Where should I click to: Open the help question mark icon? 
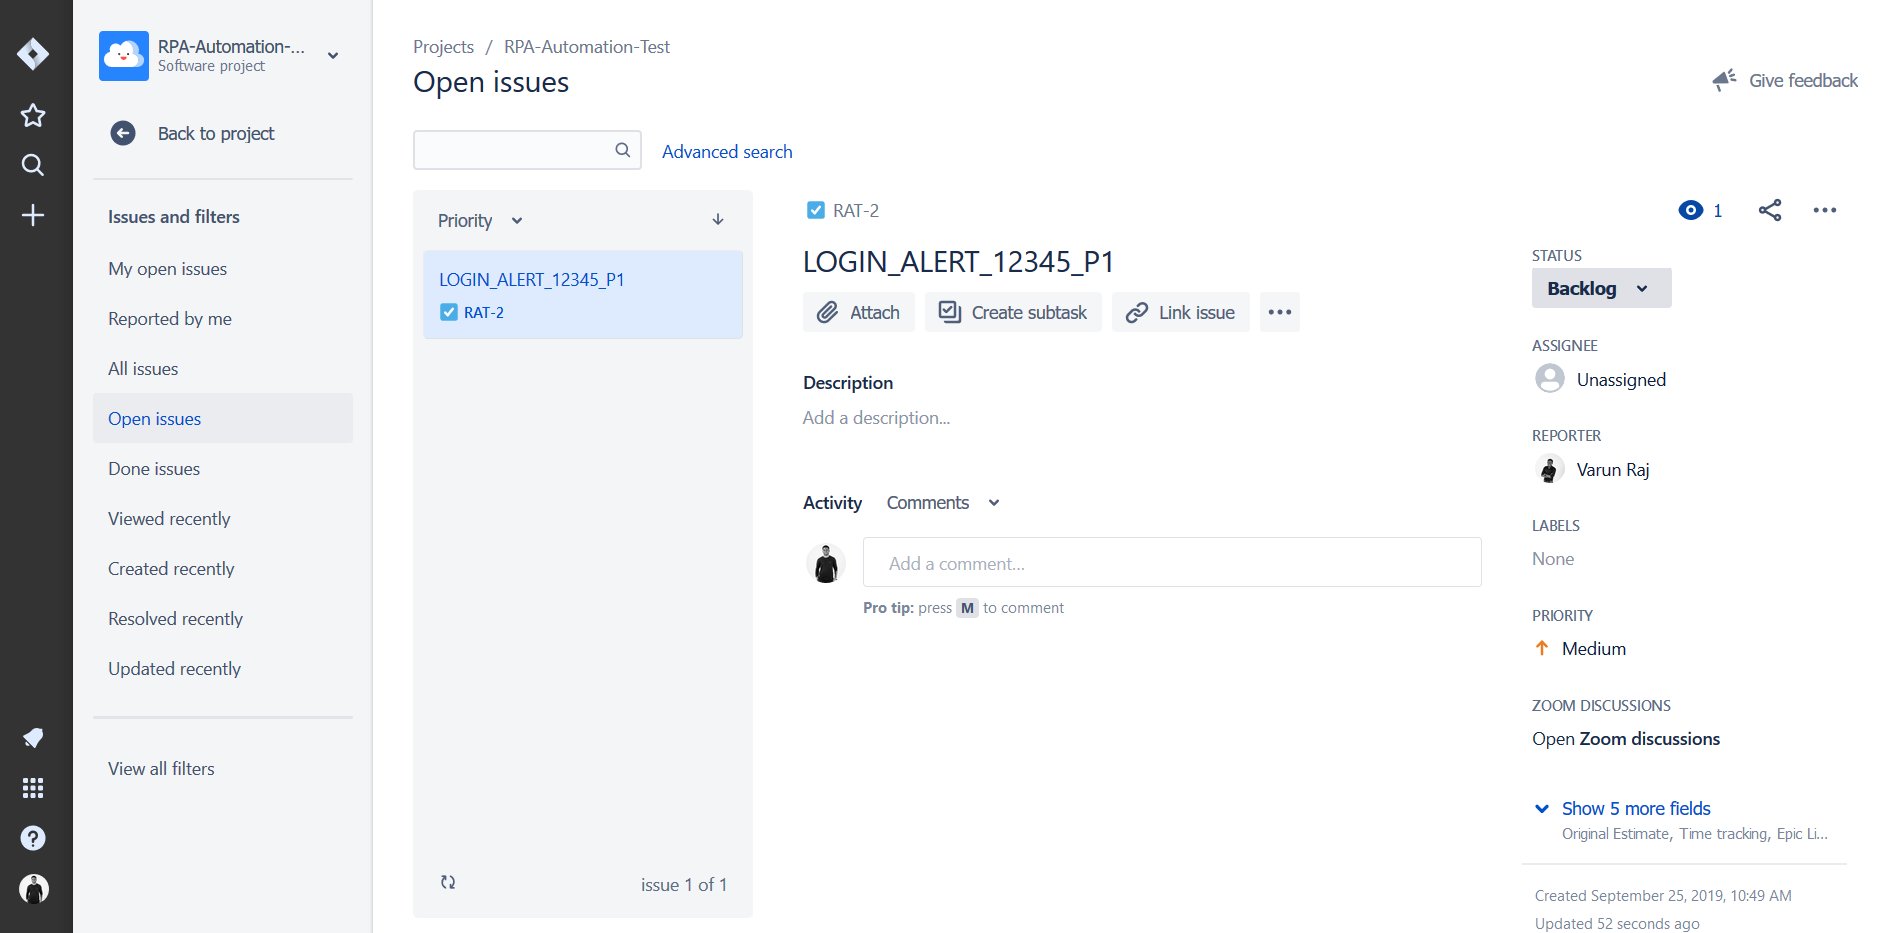pos(33,838)
